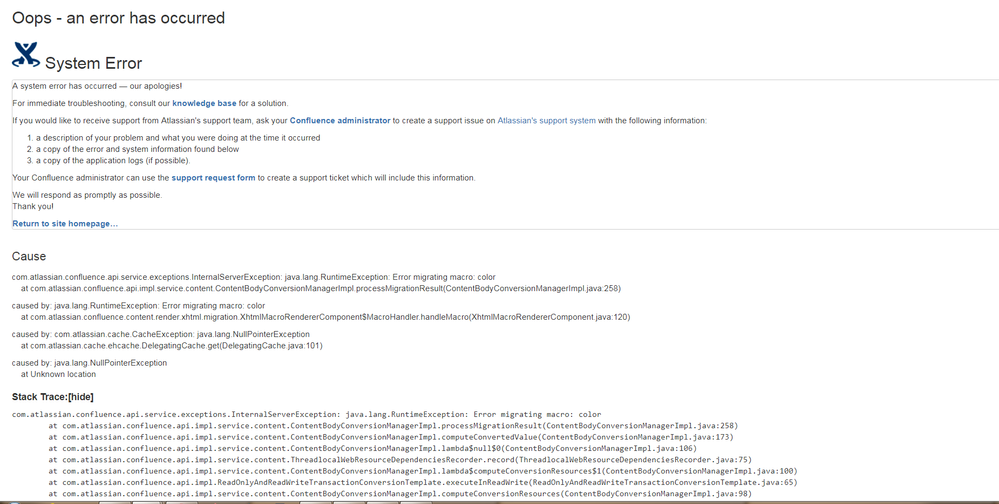Click 'caused by: java.lang.NullPointerException' line
999x504 pixels.
89,363
